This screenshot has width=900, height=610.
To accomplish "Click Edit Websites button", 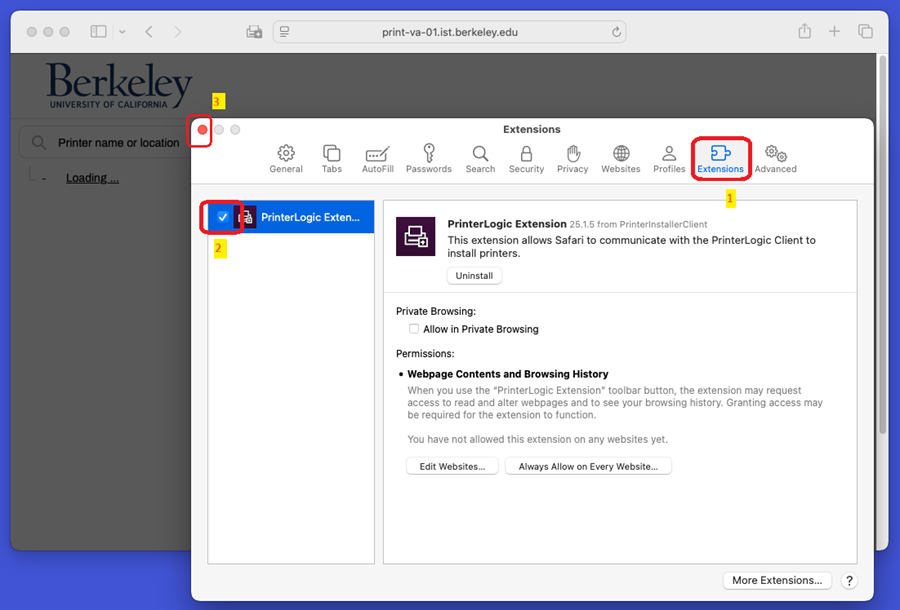I will pos(452,466).
